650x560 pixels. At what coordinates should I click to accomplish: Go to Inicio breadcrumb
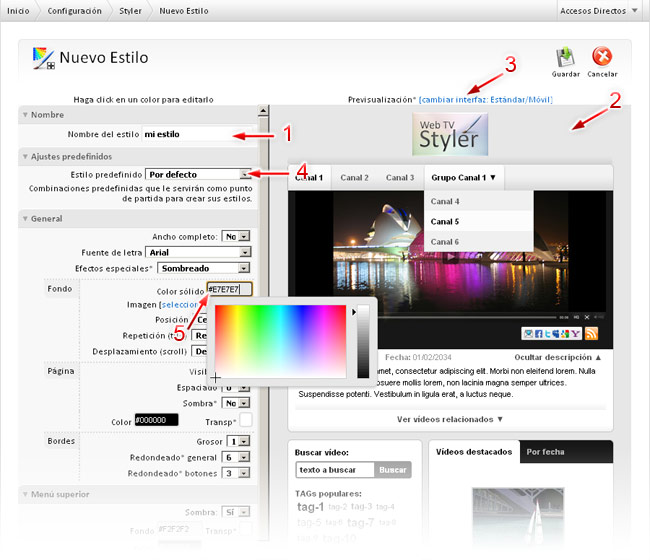[18, 11]
